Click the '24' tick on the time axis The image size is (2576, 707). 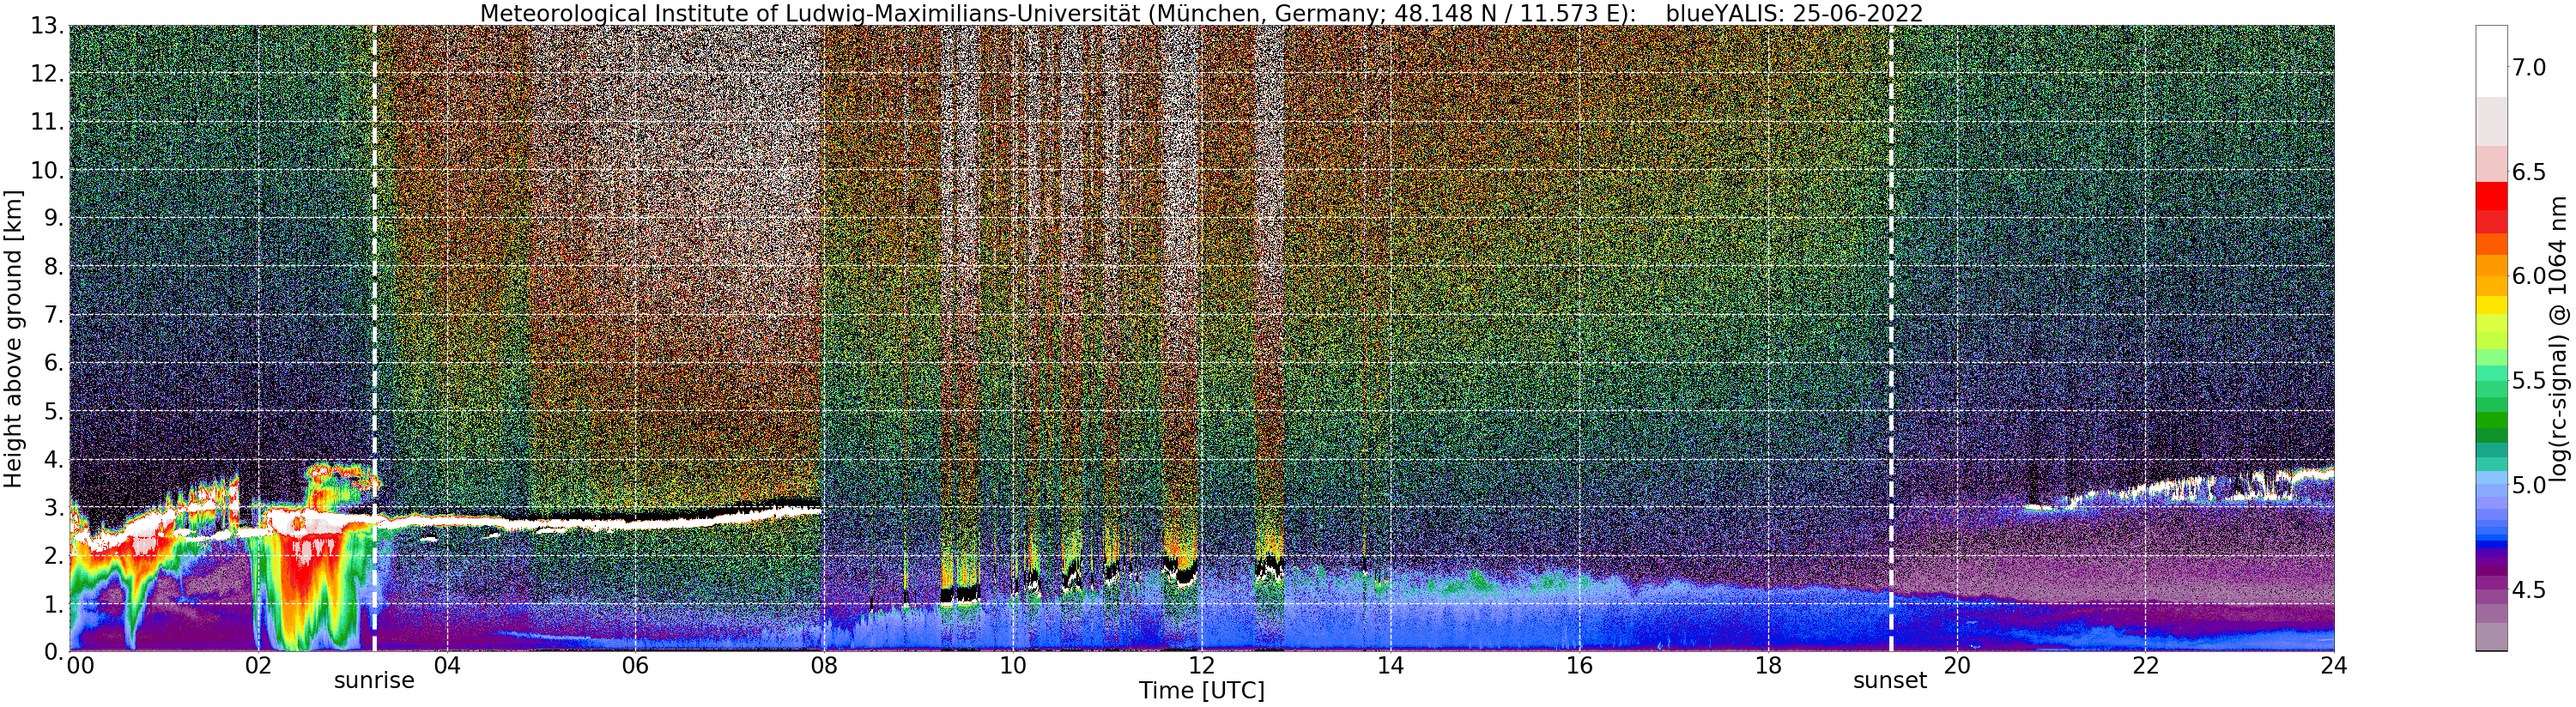click(x=2334, y=666)
